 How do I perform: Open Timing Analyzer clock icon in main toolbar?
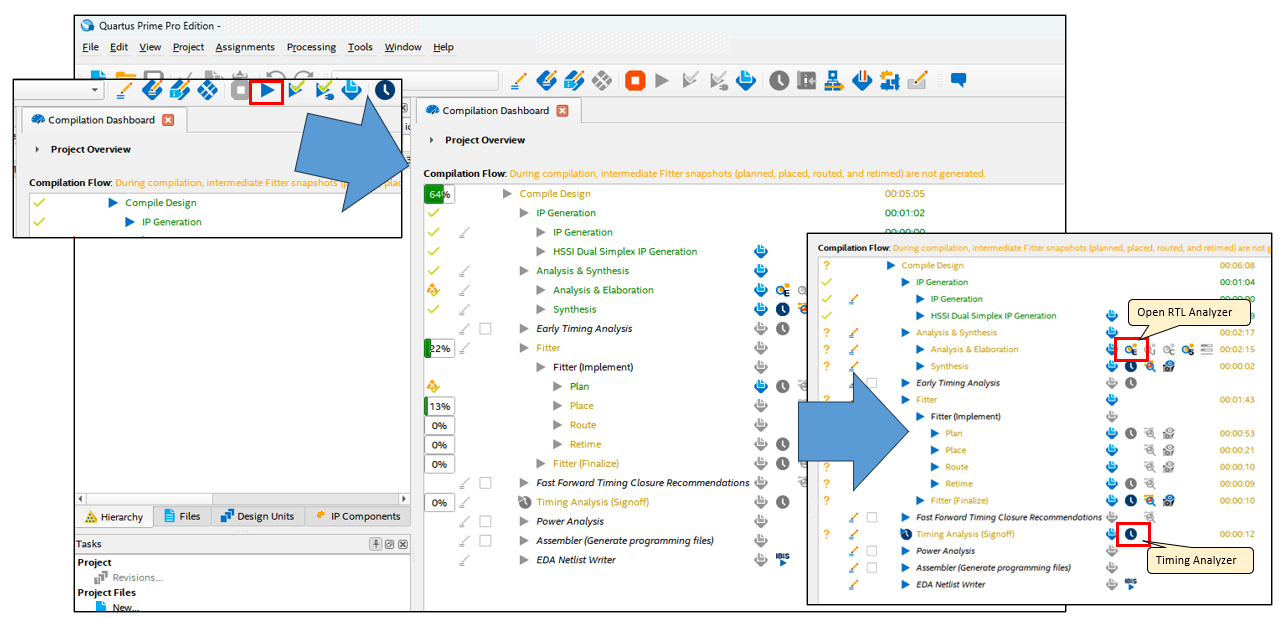[778, 81]
